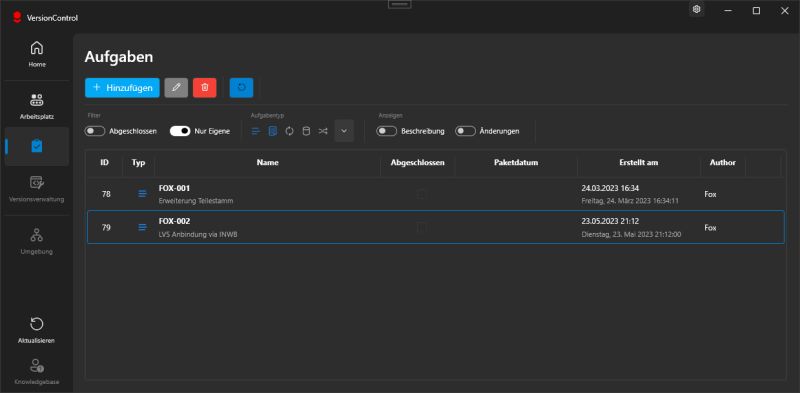
Task: Sort by the ID column header
Action: tap(105, 163)
